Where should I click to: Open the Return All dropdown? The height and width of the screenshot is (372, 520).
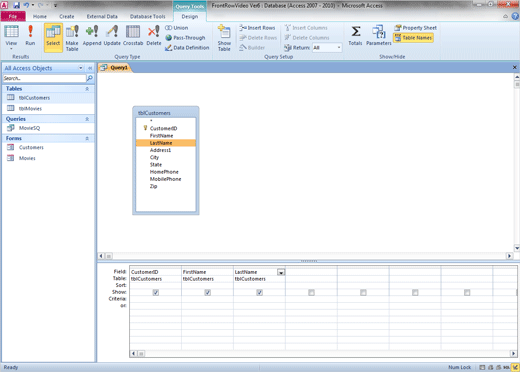click(x=339, y=48)
